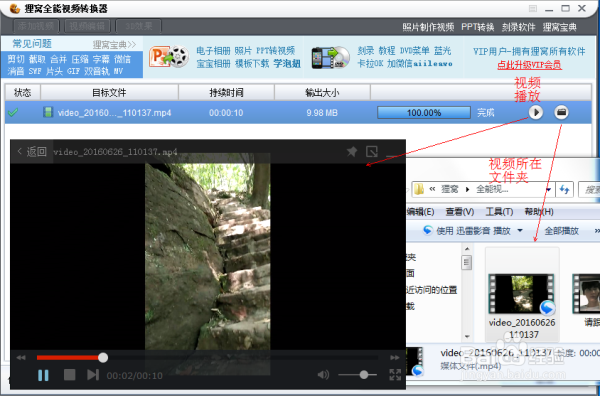Image resolution: width=600 pixels, height=396 pixels.
Task: Expand dropdown arrow beside 迅雷影音 播放
Action: tap(520, 231)
